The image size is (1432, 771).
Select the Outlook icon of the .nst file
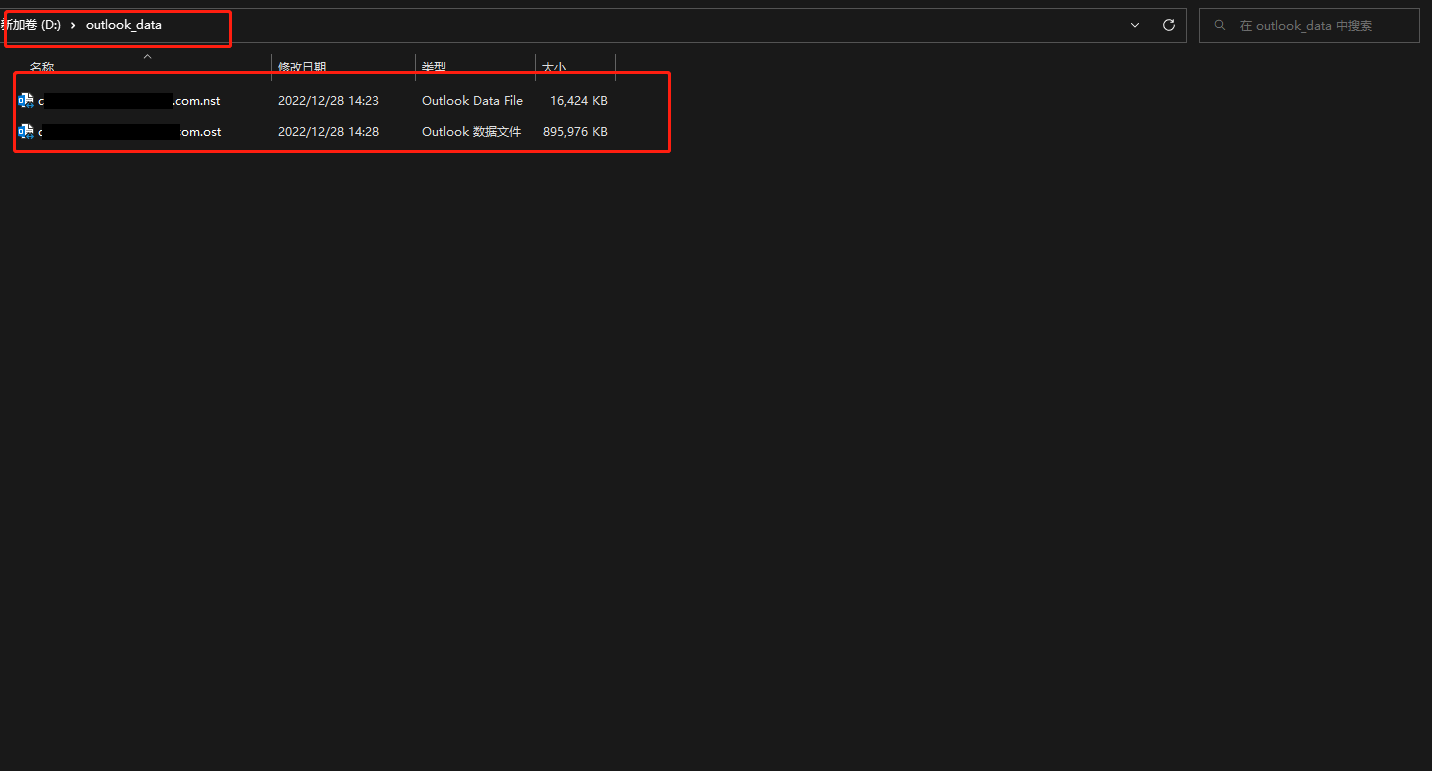pyautogui.click(x=26, y=101)
